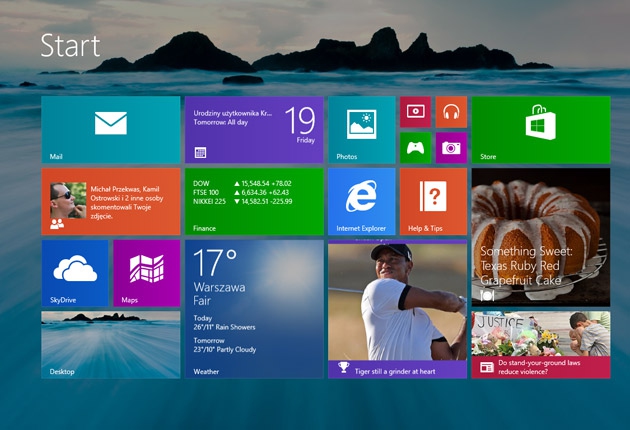
Task: Open the Music headphones tile
Action: tap(452, 112)
